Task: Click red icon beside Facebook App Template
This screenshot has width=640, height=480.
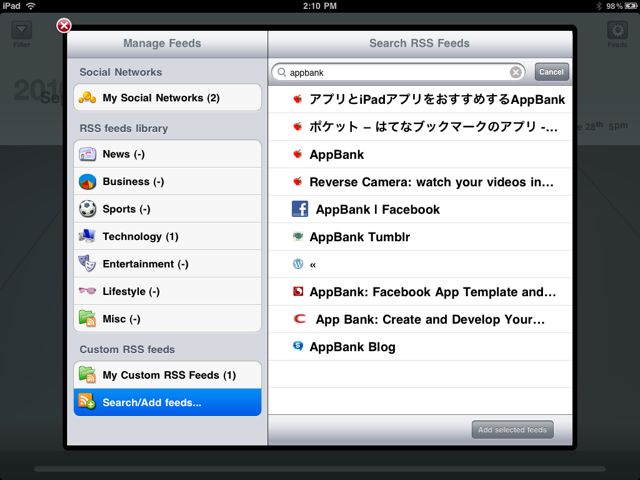Action: coord(298,291)
